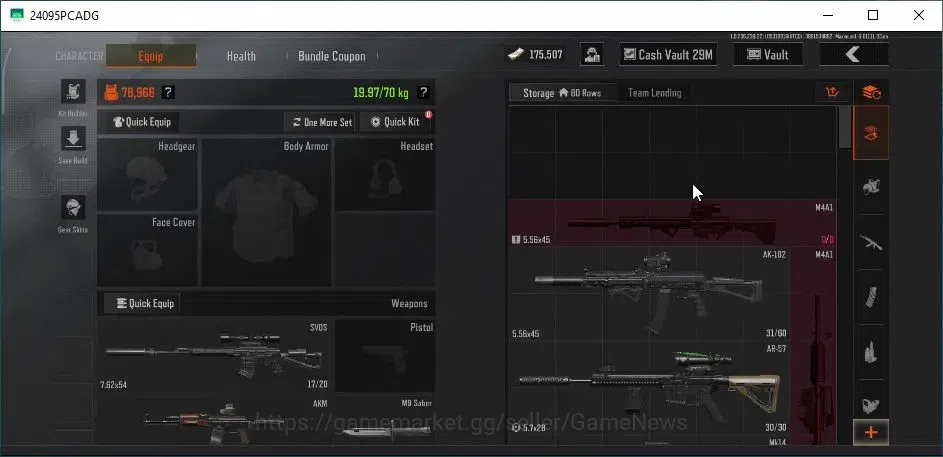Click the One More Set button
This screenshot has height=457, width=943.
click(x=319, y=122)
